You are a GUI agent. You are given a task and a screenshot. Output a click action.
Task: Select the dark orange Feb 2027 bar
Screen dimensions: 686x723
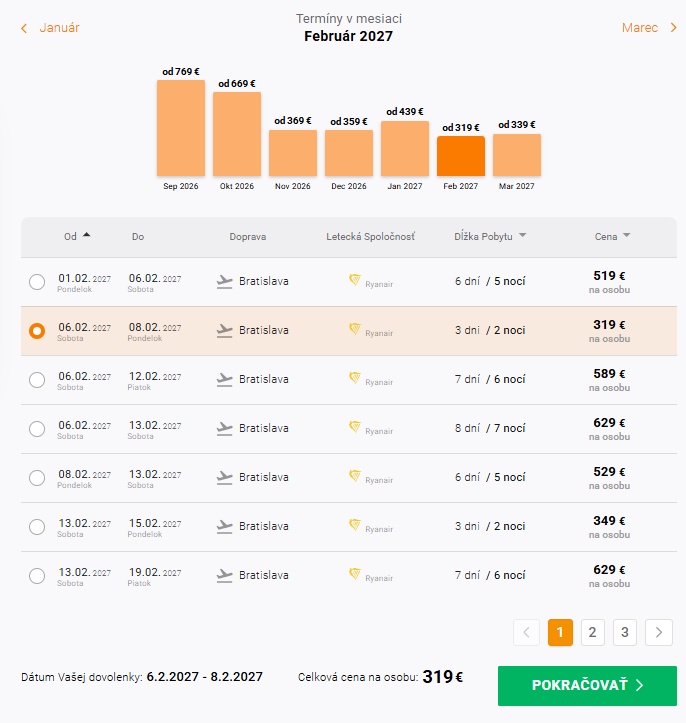[x=461, y=156]
